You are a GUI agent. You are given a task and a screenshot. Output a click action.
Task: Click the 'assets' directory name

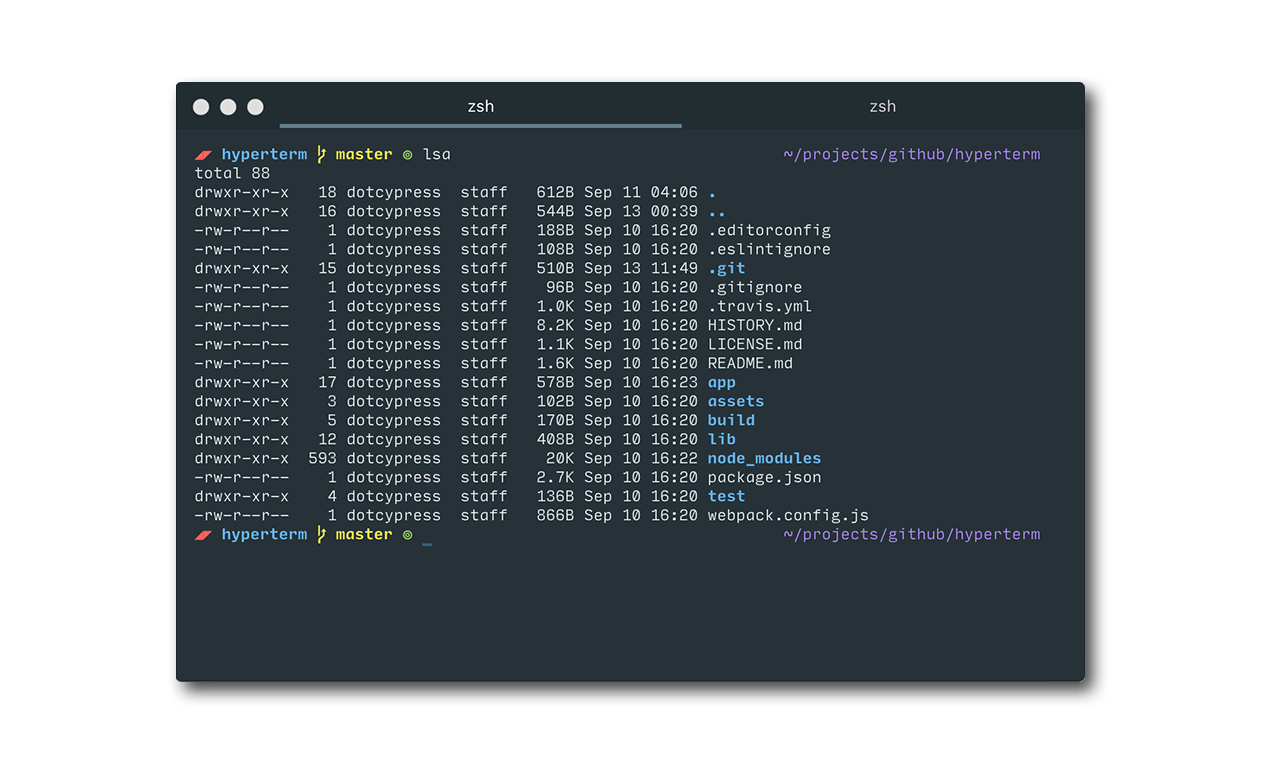point(736,401)
